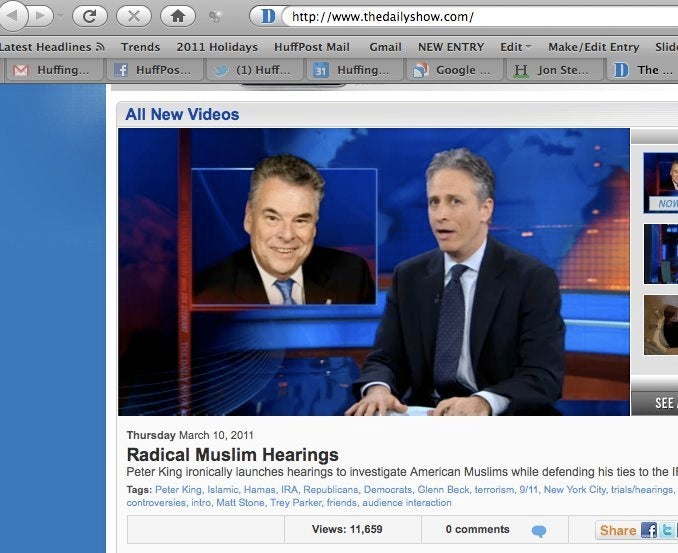Click the orange Share button
678x553 pixels.
pyautogui.click(x=618, y=531)
